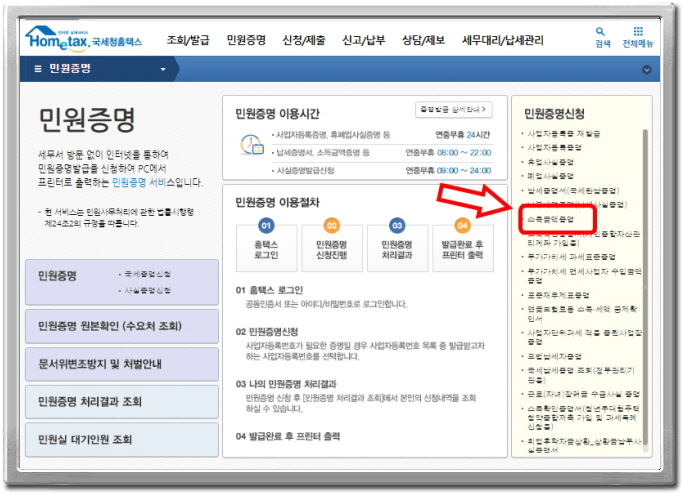Click the 03 나의 민원증명 처리결과 heading
Image resolution: width=682 pixels, height=493 pixels.
(286, 384)
